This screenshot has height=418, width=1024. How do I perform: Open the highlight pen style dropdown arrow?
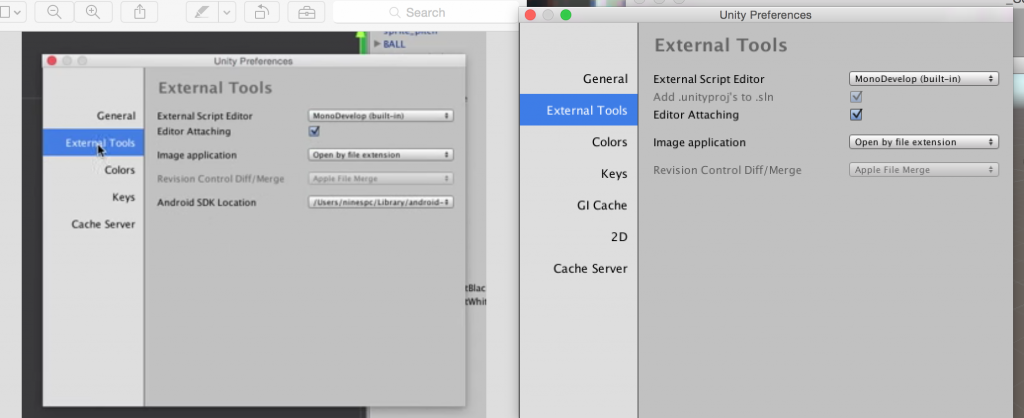pos(227,12)
